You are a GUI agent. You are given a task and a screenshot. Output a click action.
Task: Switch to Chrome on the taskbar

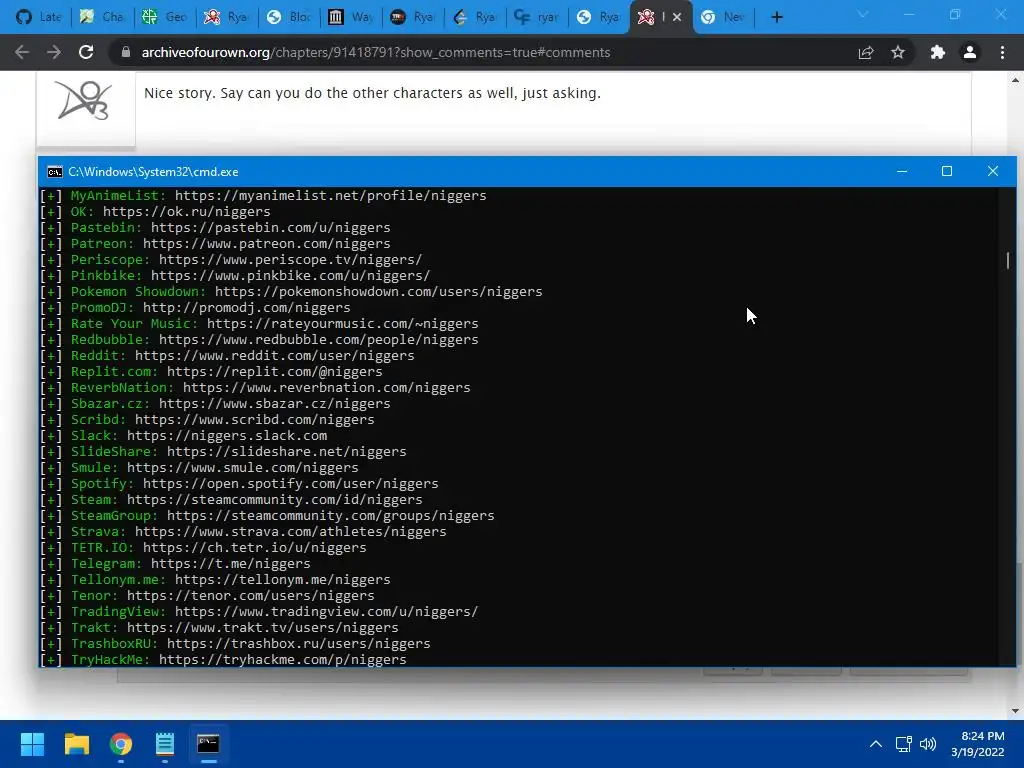pos(121,744)
